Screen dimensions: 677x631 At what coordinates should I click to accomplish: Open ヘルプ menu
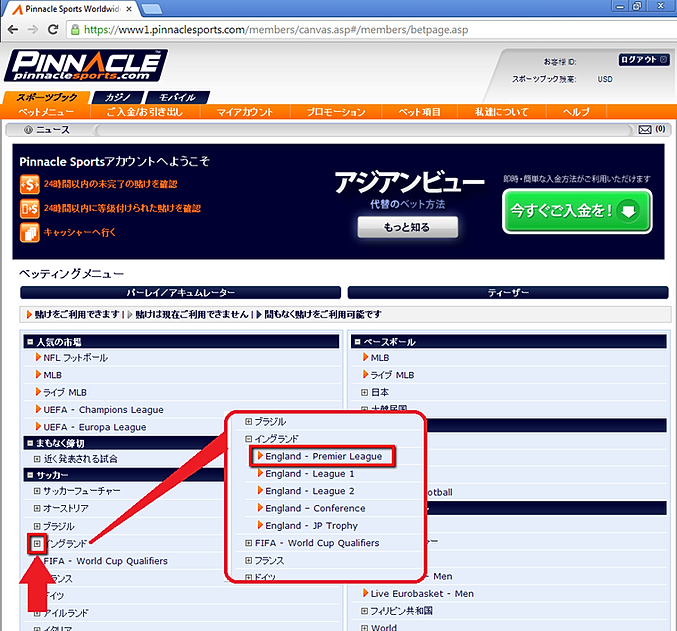coord(576,112)
